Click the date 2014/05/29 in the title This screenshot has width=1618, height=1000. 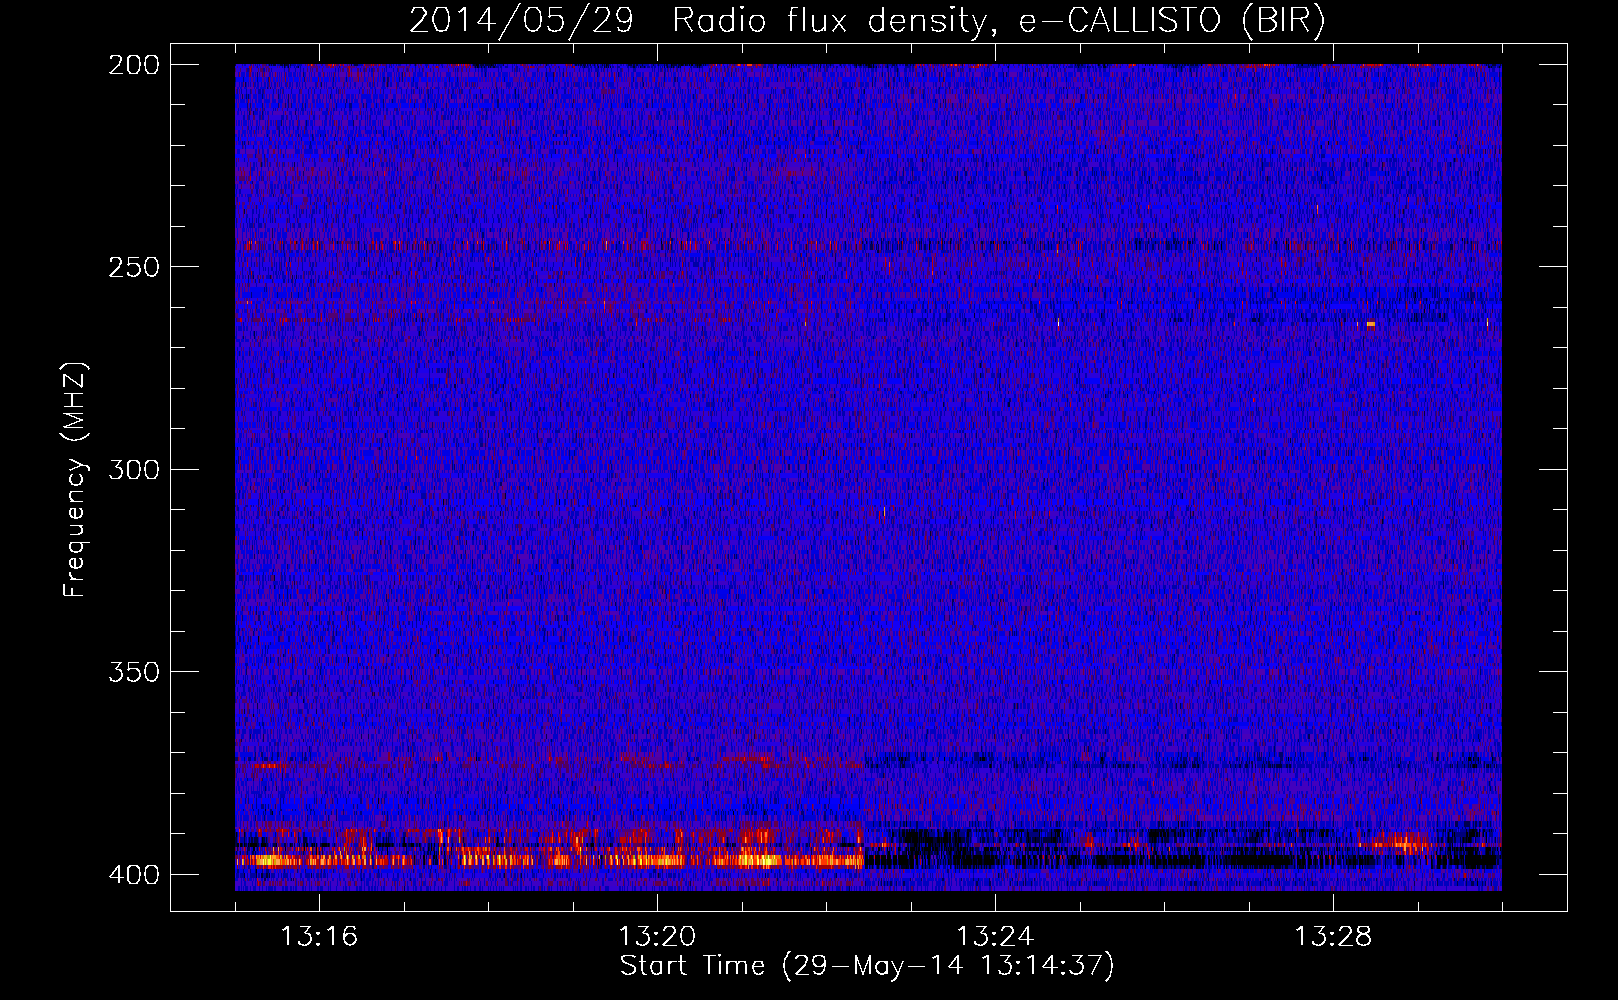[x=521, y=21]
